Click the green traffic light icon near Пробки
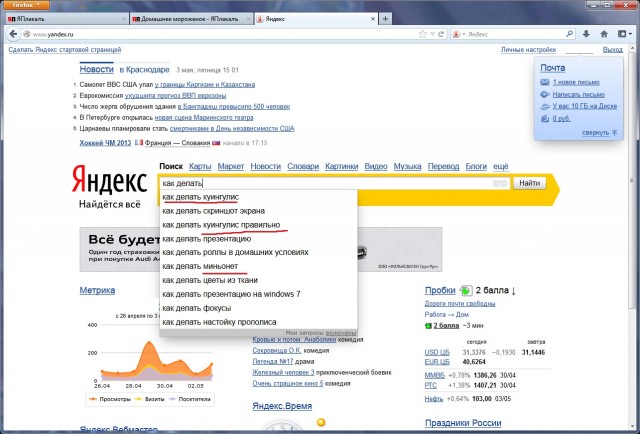 tap(465, 290)
